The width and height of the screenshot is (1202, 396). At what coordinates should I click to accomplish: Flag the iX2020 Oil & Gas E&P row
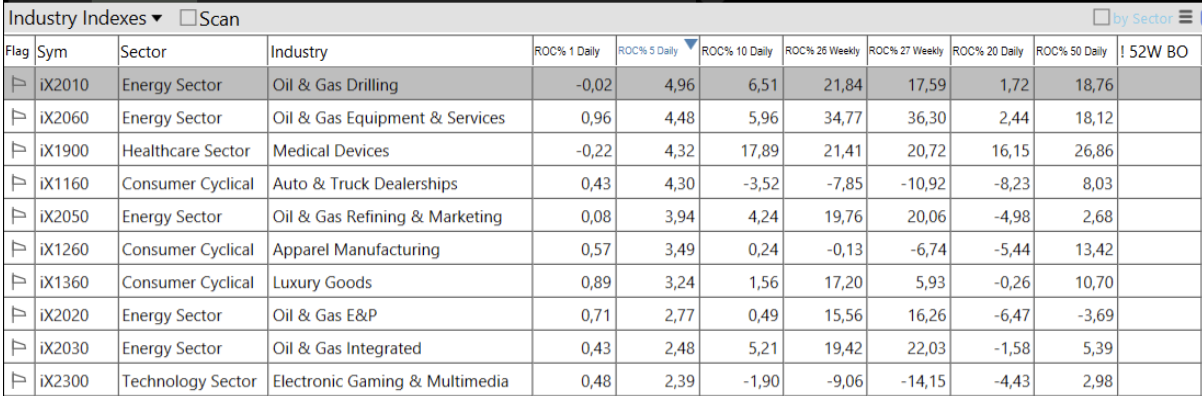pyautogui.click(x=19, y=315)
